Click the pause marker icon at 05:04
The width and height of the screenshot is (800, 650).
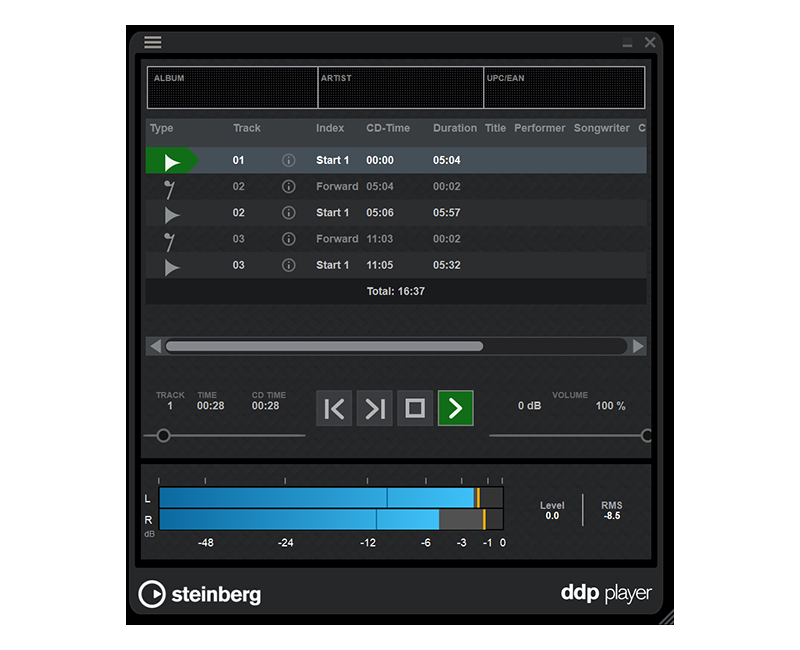click(170, 187)
